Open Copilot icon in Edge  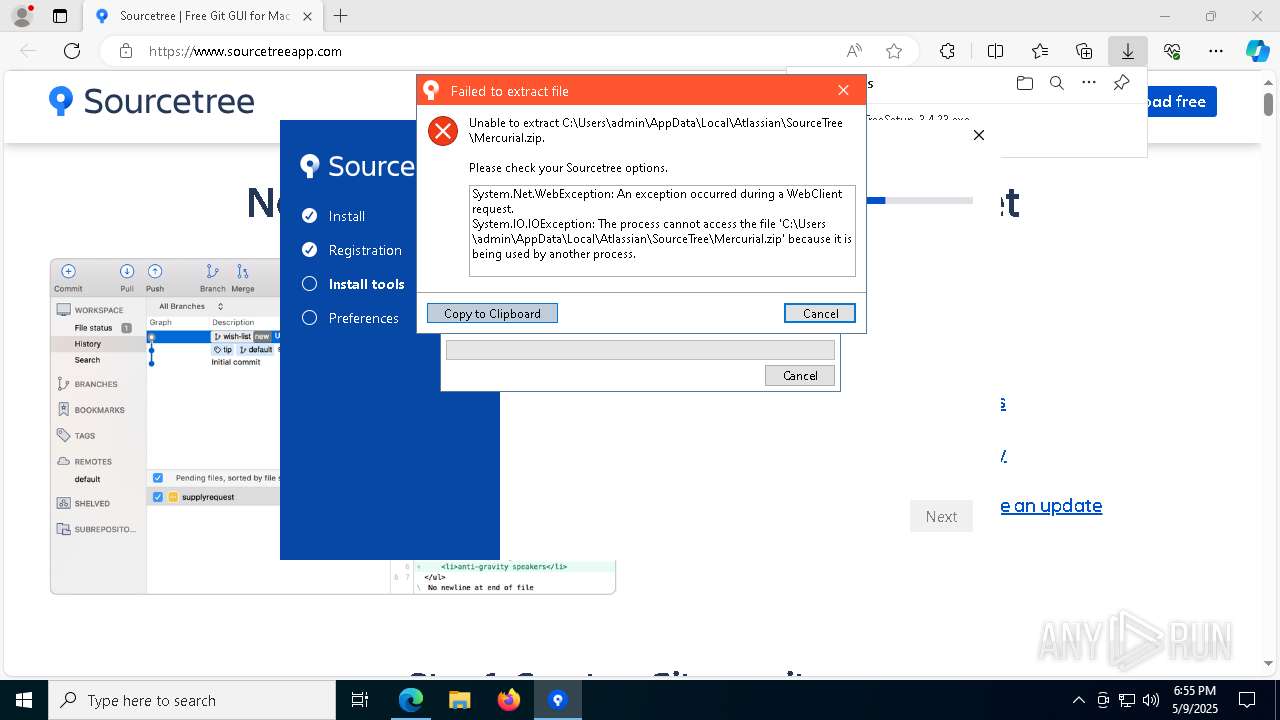[x=1257, y=51]
